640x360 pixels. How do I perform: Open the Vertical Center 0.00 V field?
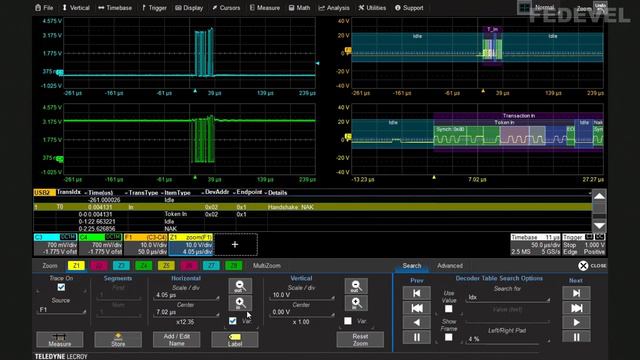[x=301, y=312]
